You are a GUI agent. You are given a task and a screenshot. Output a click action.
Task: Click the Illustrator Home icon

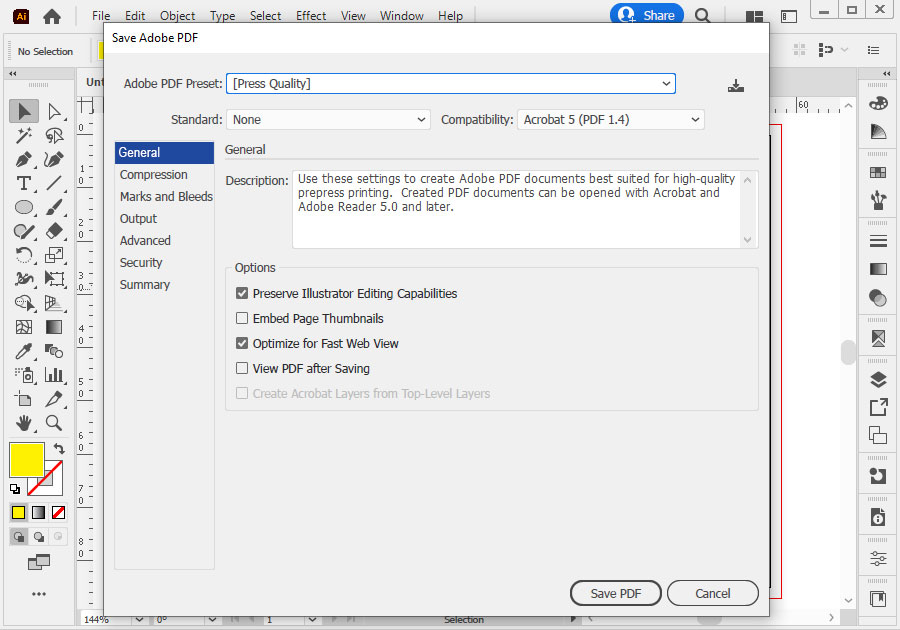[x=52, y=17]
